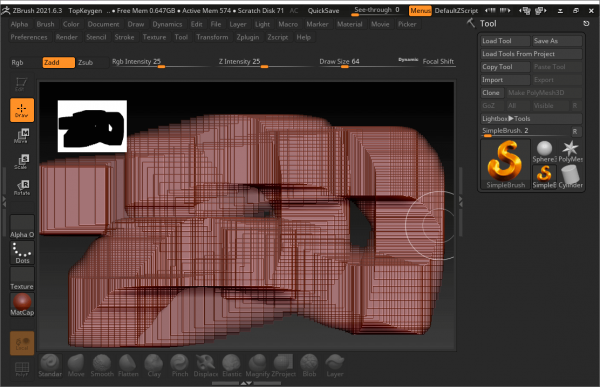Pick the ZProject brush
This screenshot has width=600, height=387.
pos(284,366)
